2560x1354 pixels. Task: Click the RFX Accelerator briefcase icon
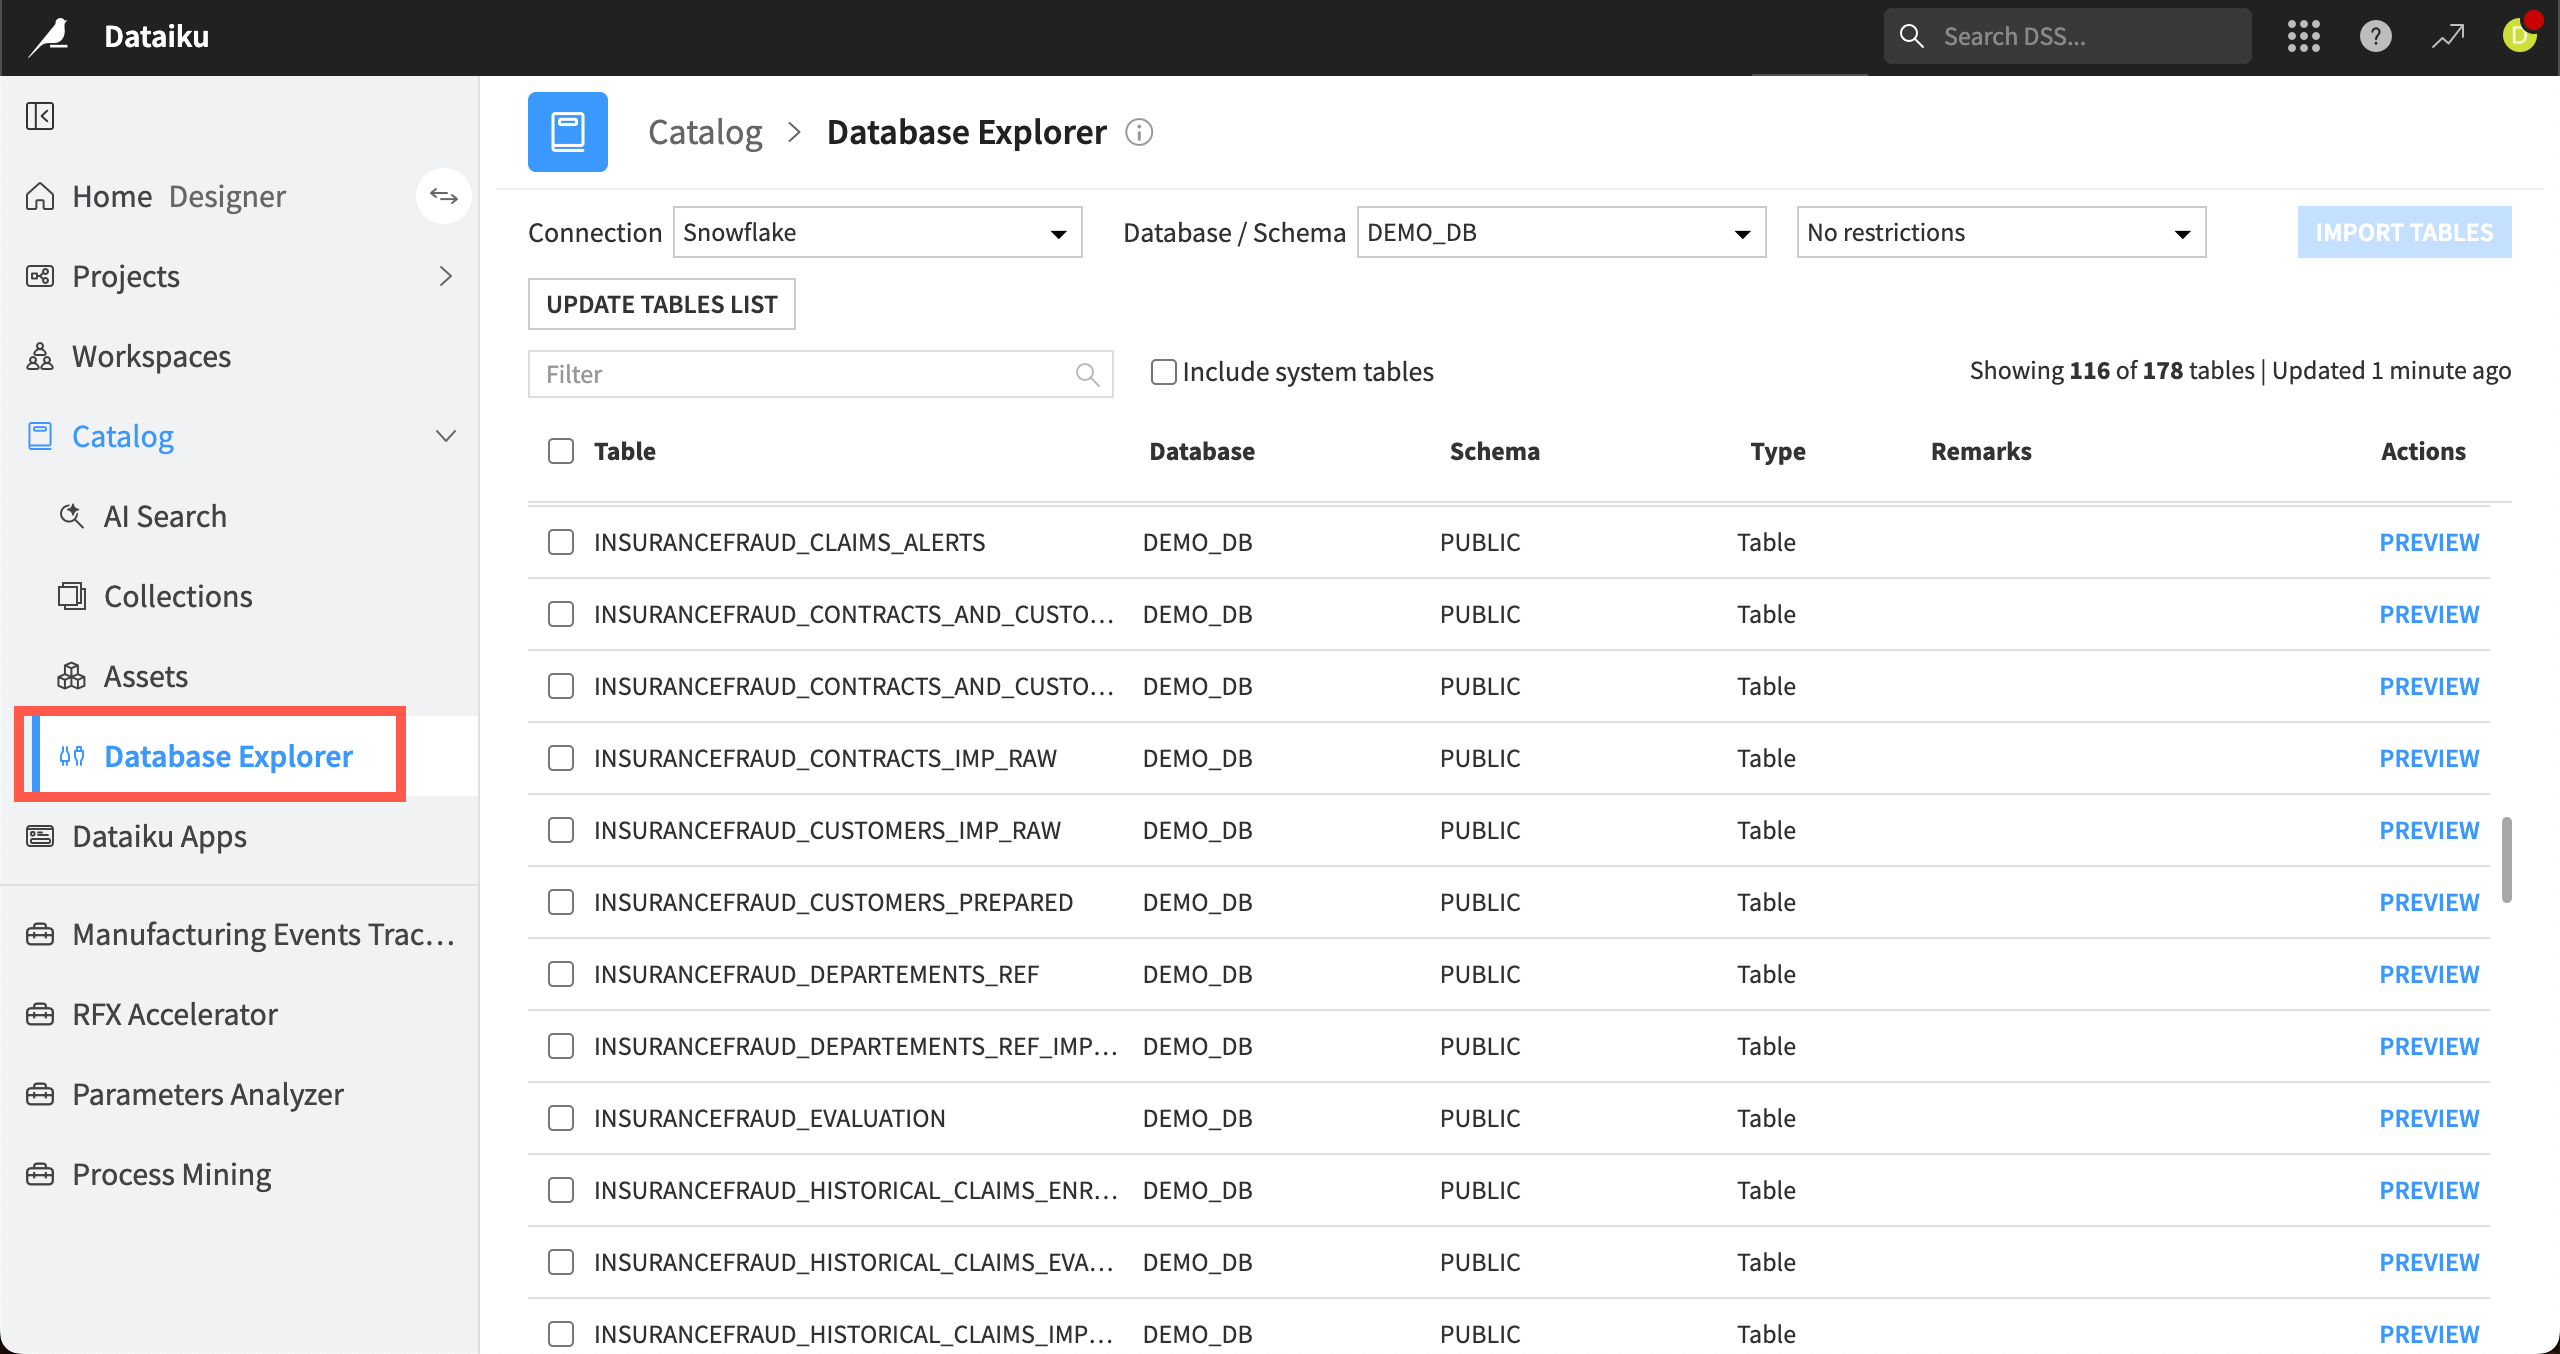[40, 1014]
